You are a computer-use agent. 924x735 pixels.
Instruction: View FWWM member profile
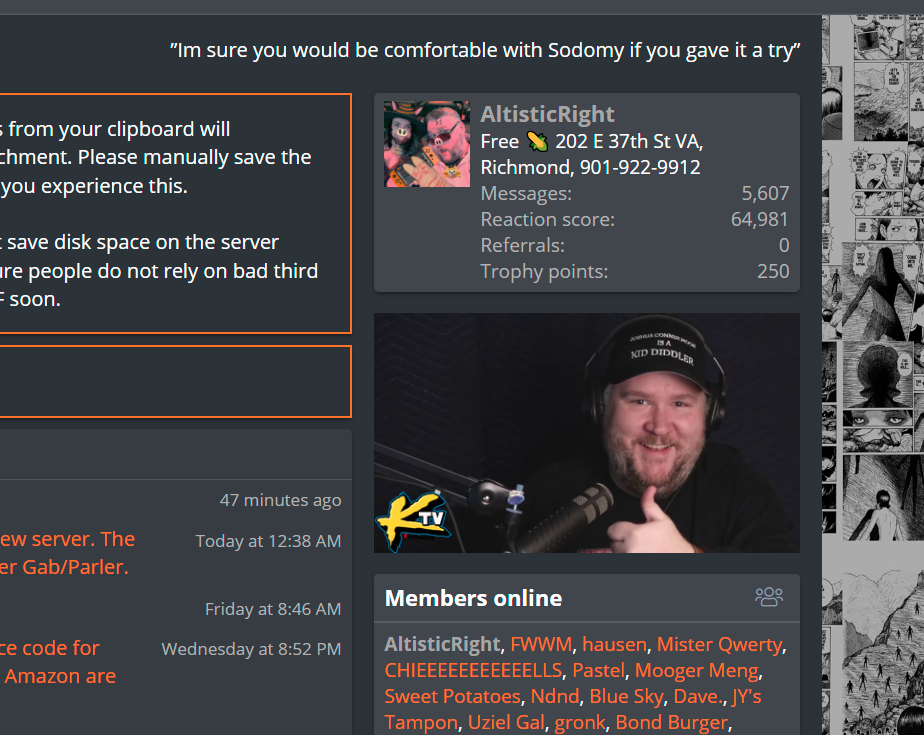(x=541, y=644)
